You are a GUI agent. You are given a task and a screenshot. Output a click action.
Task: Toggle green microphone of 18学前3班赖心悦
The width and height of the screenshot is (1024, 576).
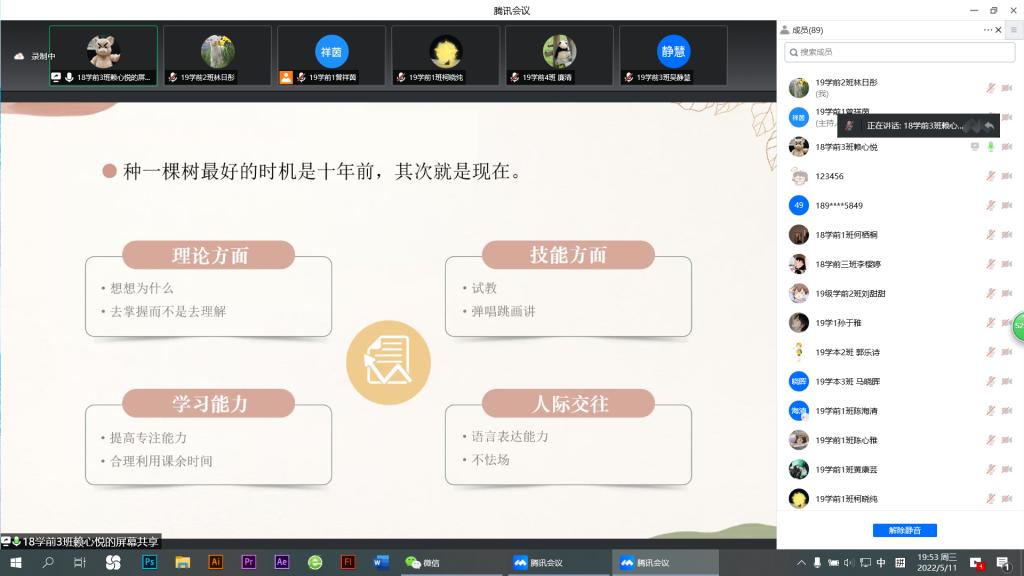[991, 147]
